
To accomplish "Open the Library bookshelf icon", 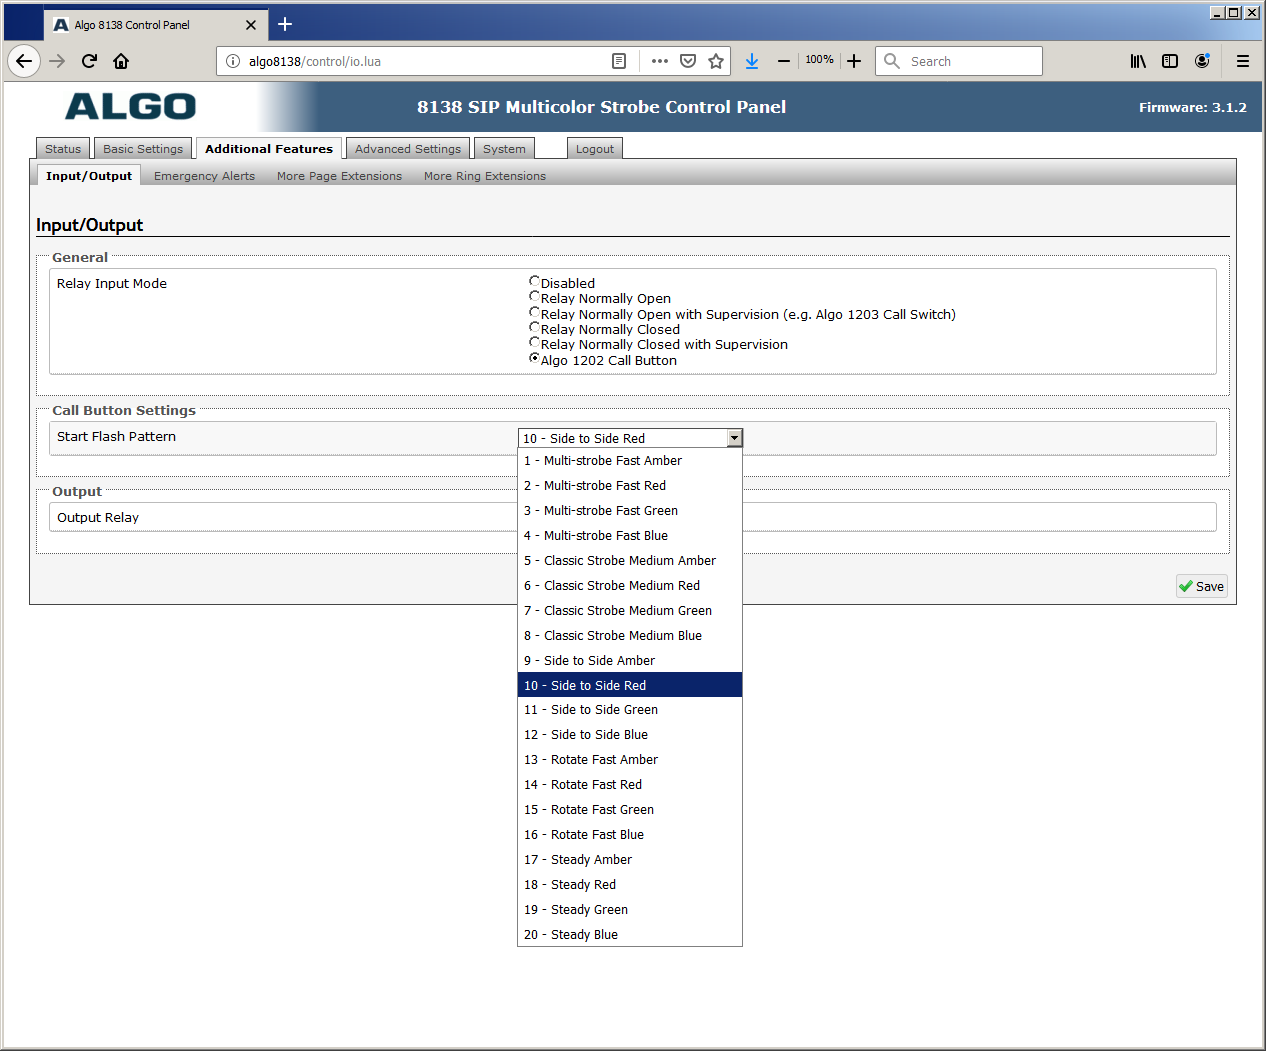I will [1138, 61].
